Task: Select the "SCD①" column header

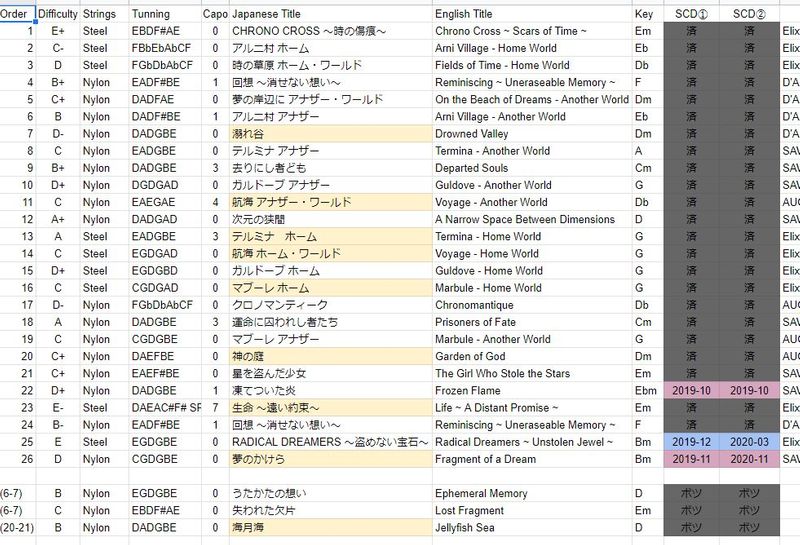Action: tap(692, 15)
